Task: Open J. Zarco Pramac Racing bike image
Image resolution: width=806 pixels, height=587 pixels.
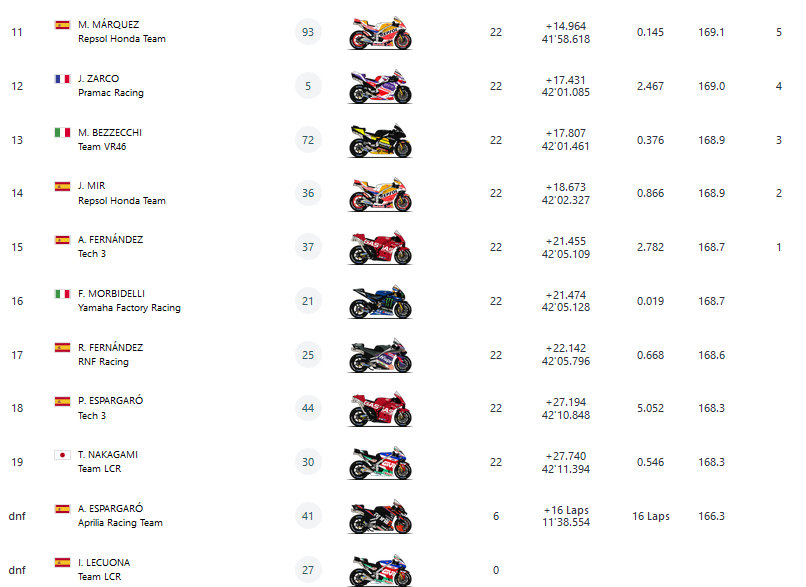Action: tap(380, 87)
